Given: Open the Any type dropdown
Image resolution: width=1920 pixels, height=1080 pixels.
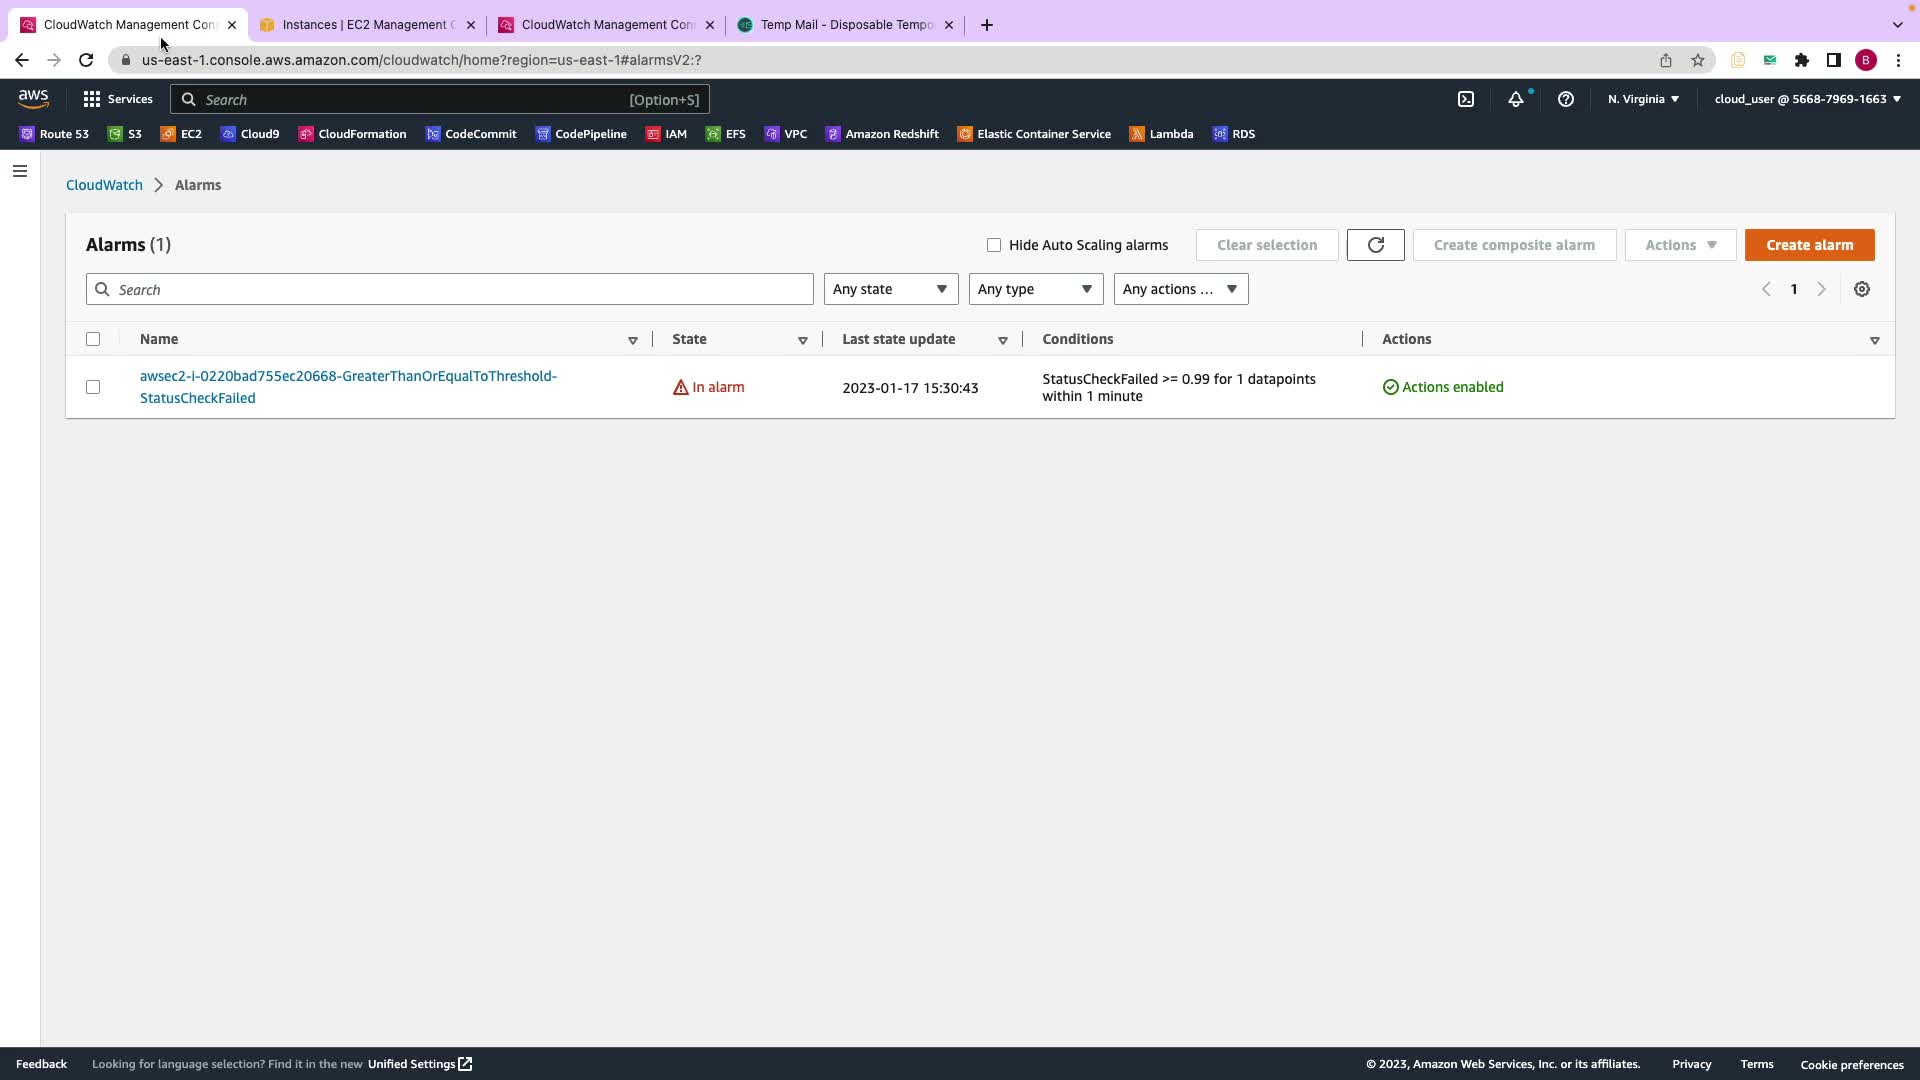Looking at the screenshot, I should [x=1035, y=289].
